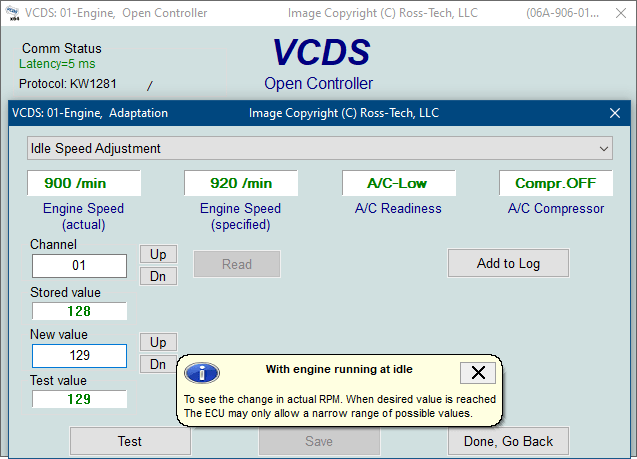Dismiss the yellow idle info balloon
This screenshot has height=459, width=637.
click(478, 372)
